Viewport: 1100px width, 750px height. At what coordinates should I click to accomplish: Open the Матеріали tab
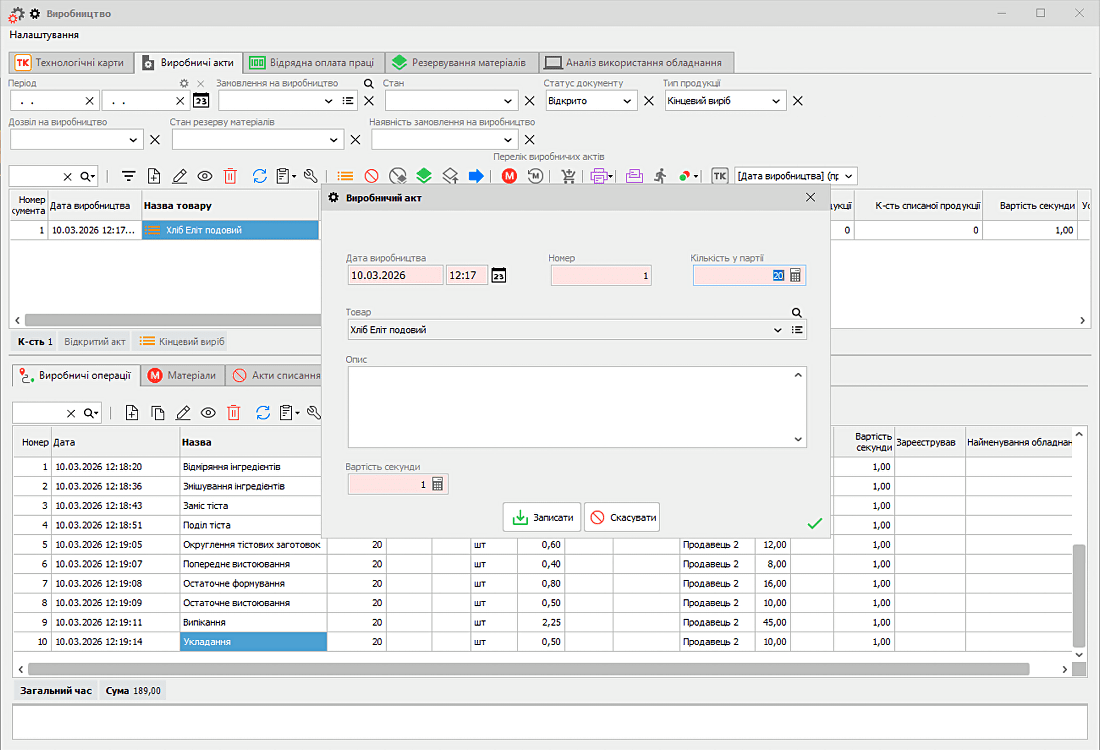[182, 375]
